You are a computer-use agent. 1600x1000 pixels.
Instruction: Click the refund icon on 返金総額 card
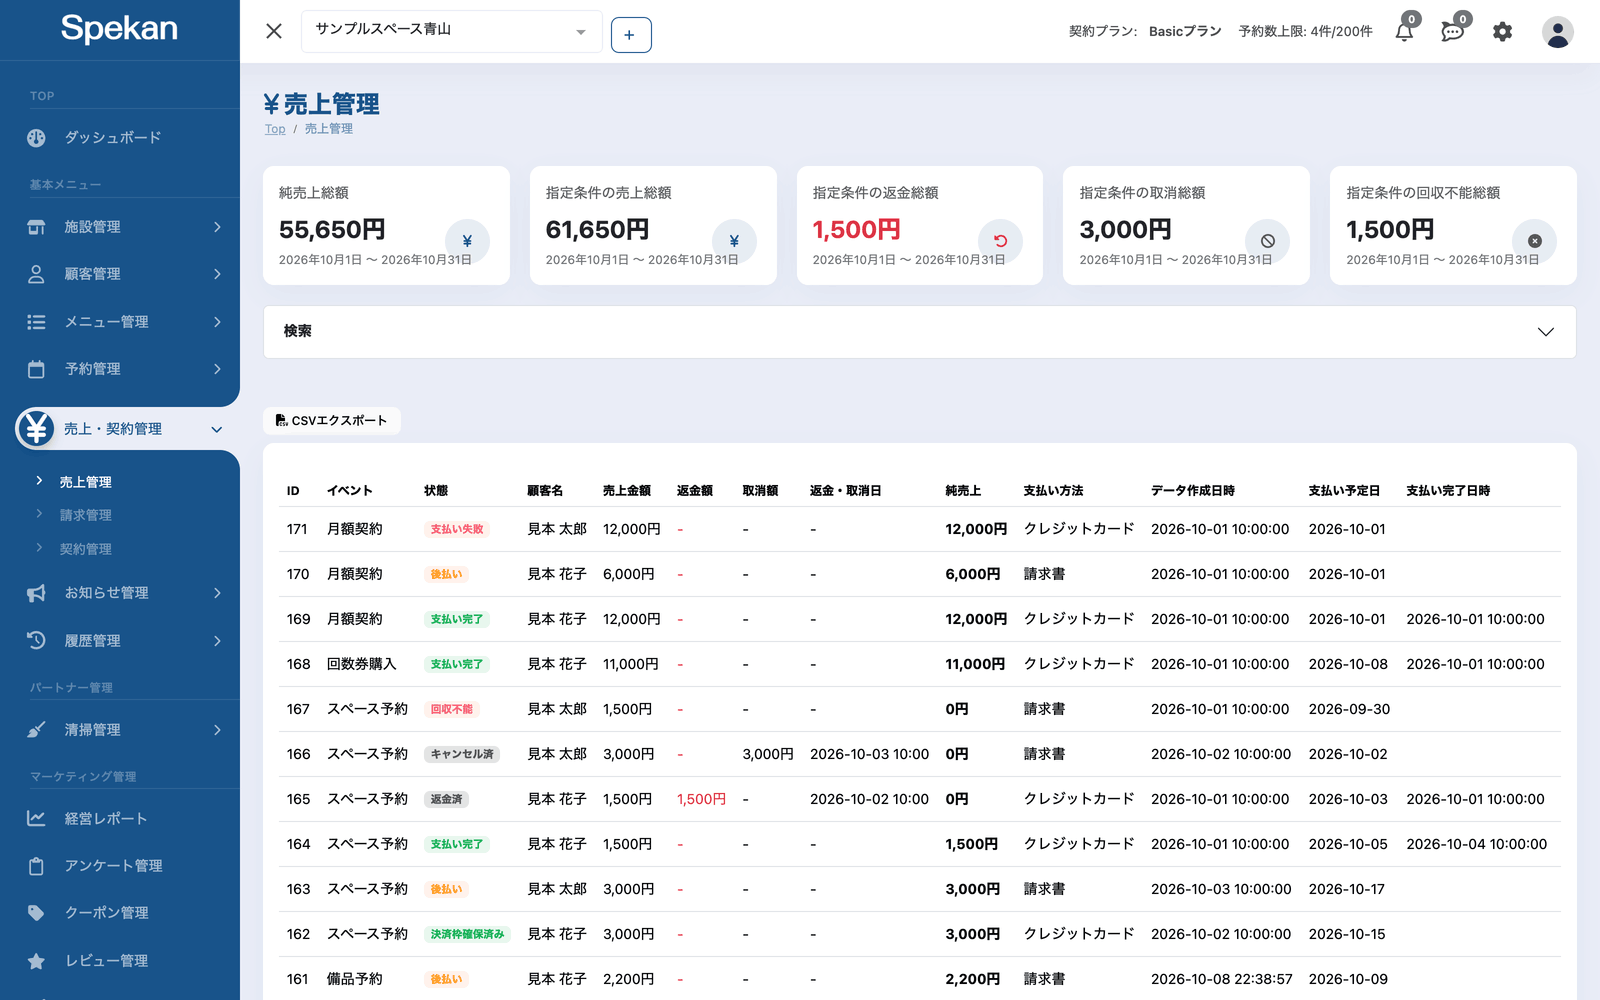tap(1000, 241)
